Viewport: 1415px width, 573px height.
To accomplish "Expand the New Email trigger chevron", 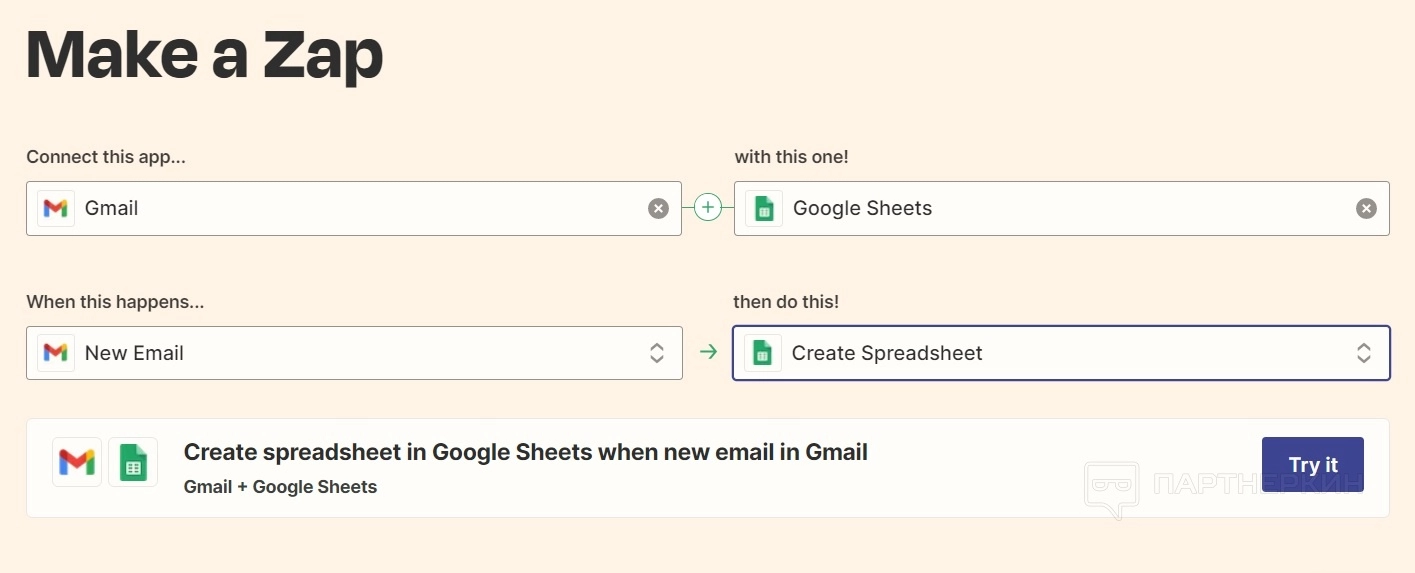I will click(657, 353).
